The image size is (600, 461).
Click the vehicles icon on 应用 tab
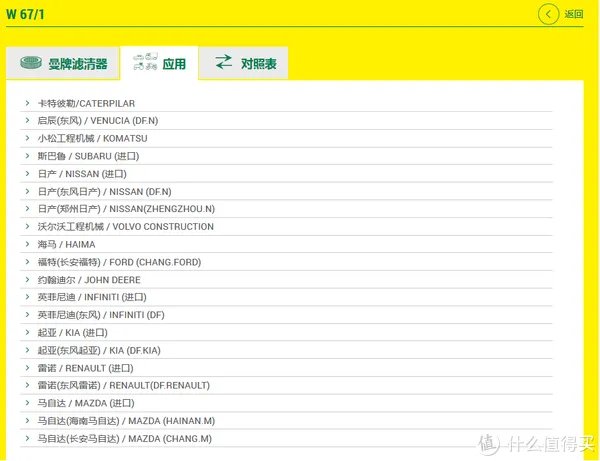click(146, 63)
